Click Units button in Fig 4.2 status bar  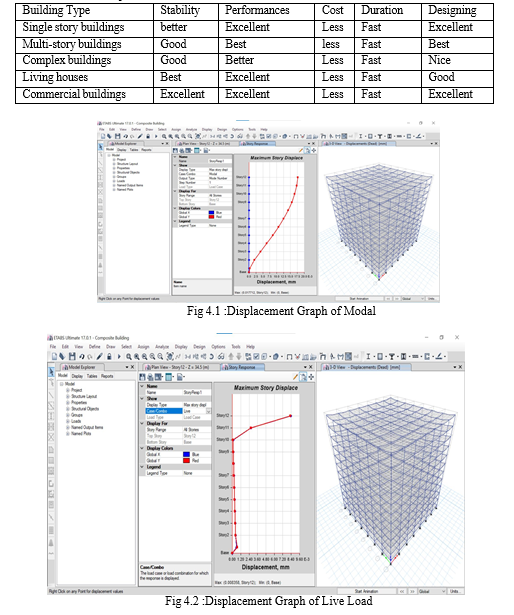[454, 591]
